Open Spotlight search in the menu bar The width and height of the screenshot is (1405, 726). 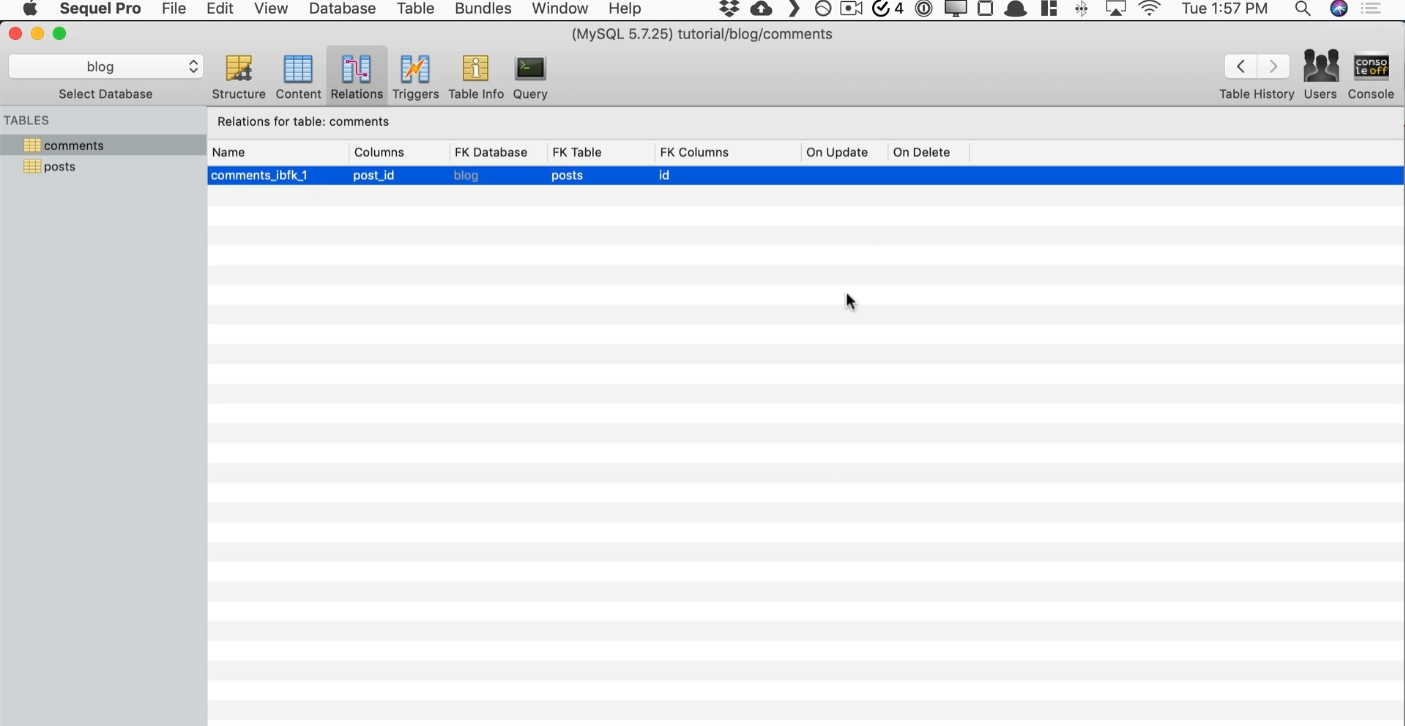(1302, 9)
